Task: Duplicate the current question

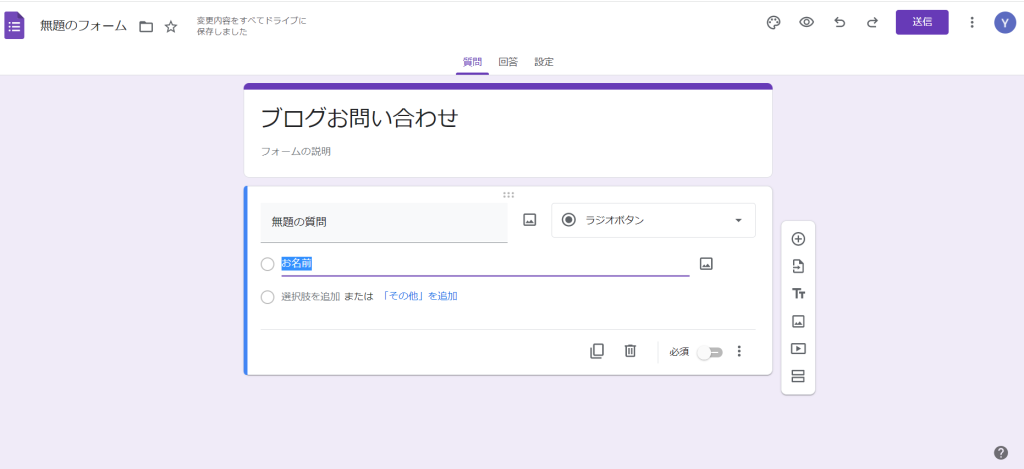Action: [597, 351]
